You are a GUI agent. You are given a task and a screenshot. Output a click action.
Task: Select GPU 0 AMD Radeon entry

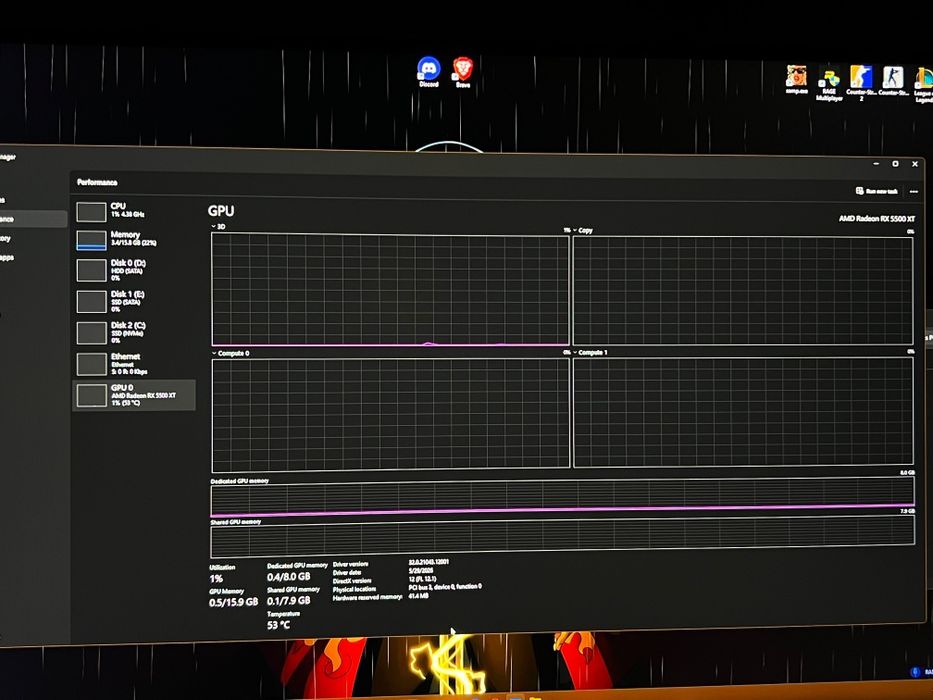[x=134, y=395]
